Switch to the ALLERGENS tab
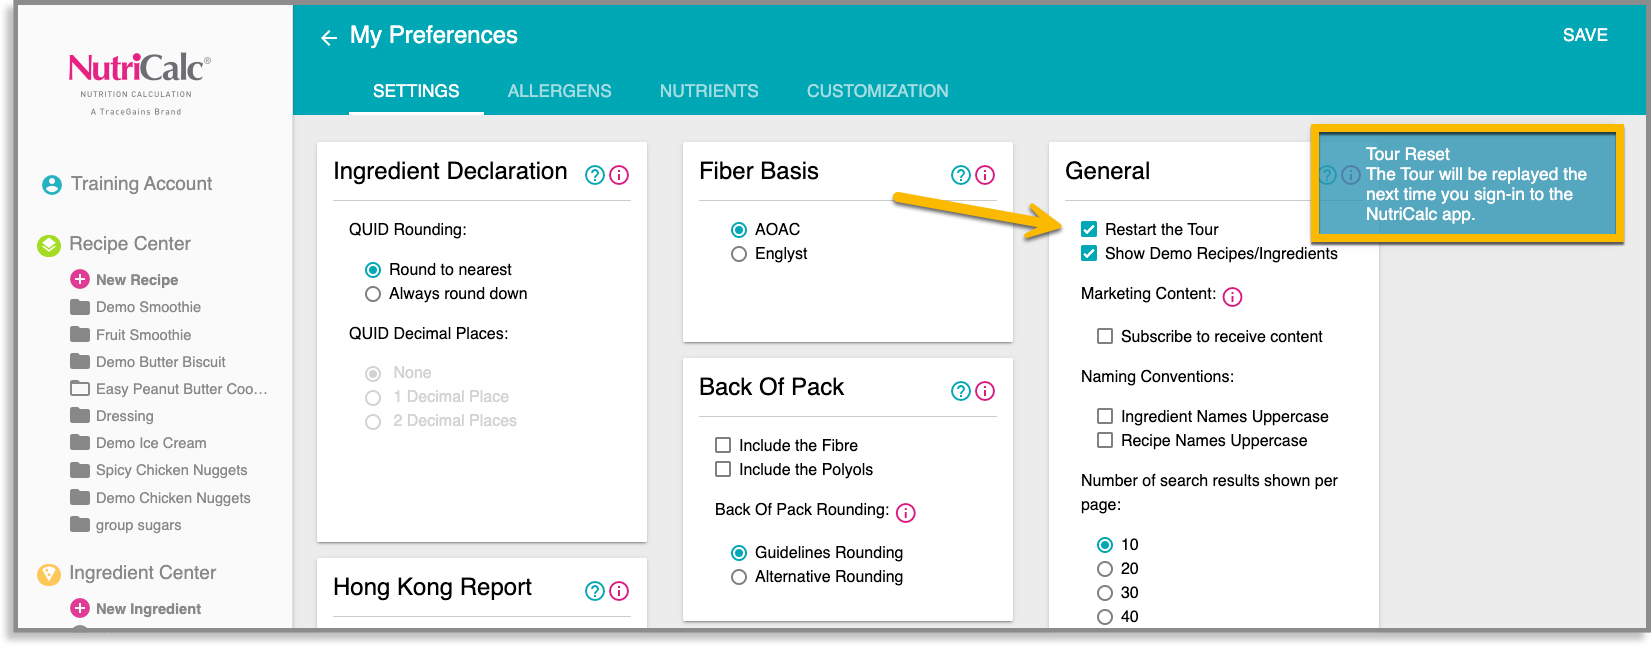This screenshot has width=1651, height=646. [x=559, y=91]
